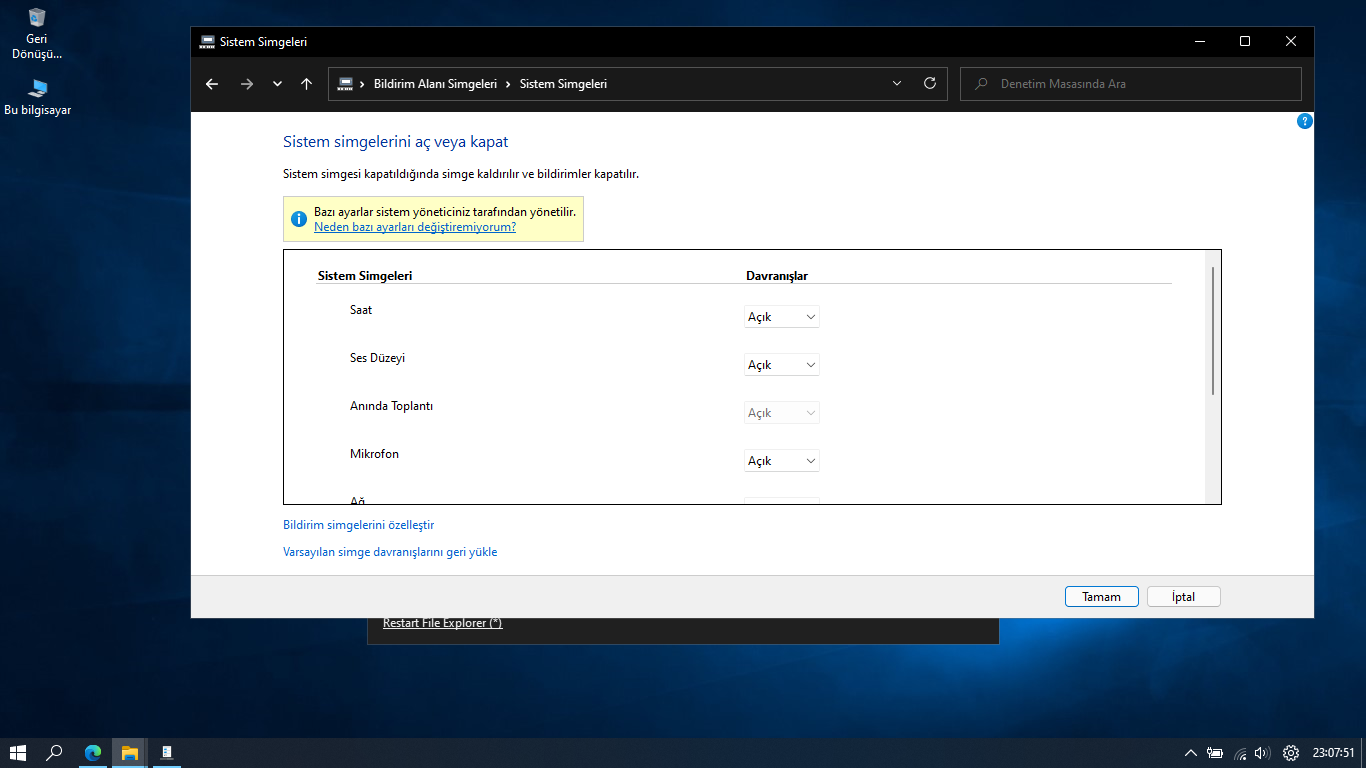
Task: Open the recent locations dropdown arrow
Action: tap(277, 84)
